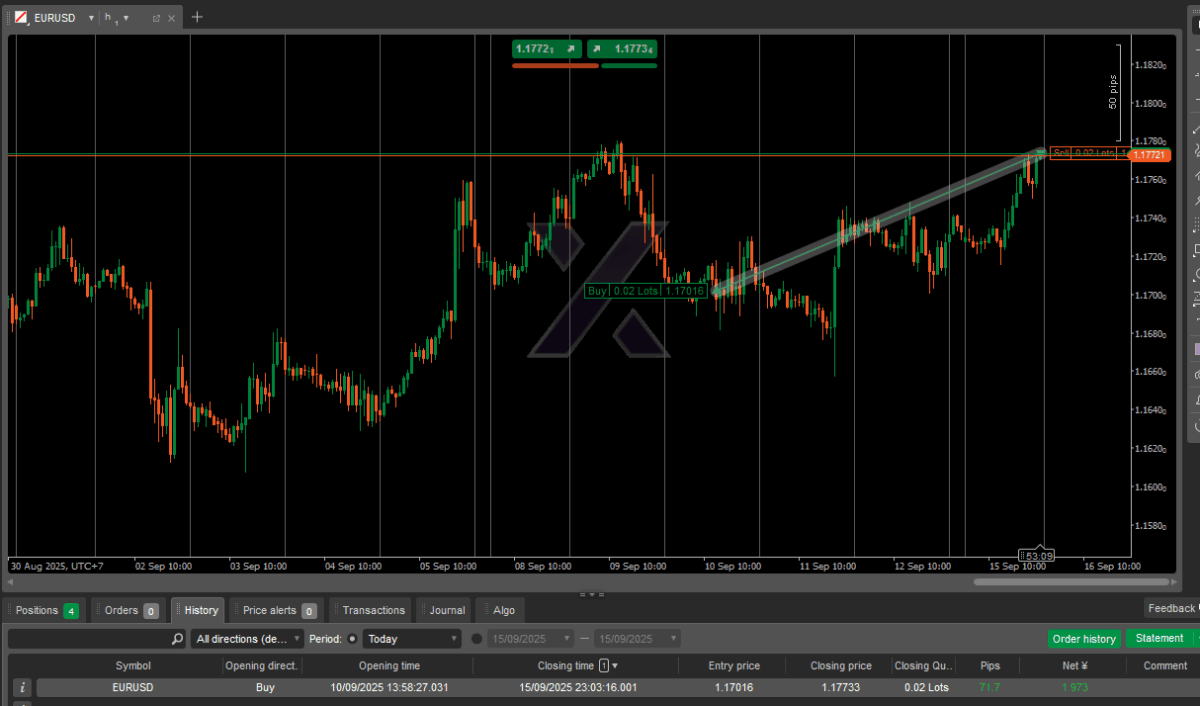Select the Period radio button
The width and height of the screenshot is (1200, 706).
tap(352, 638)
